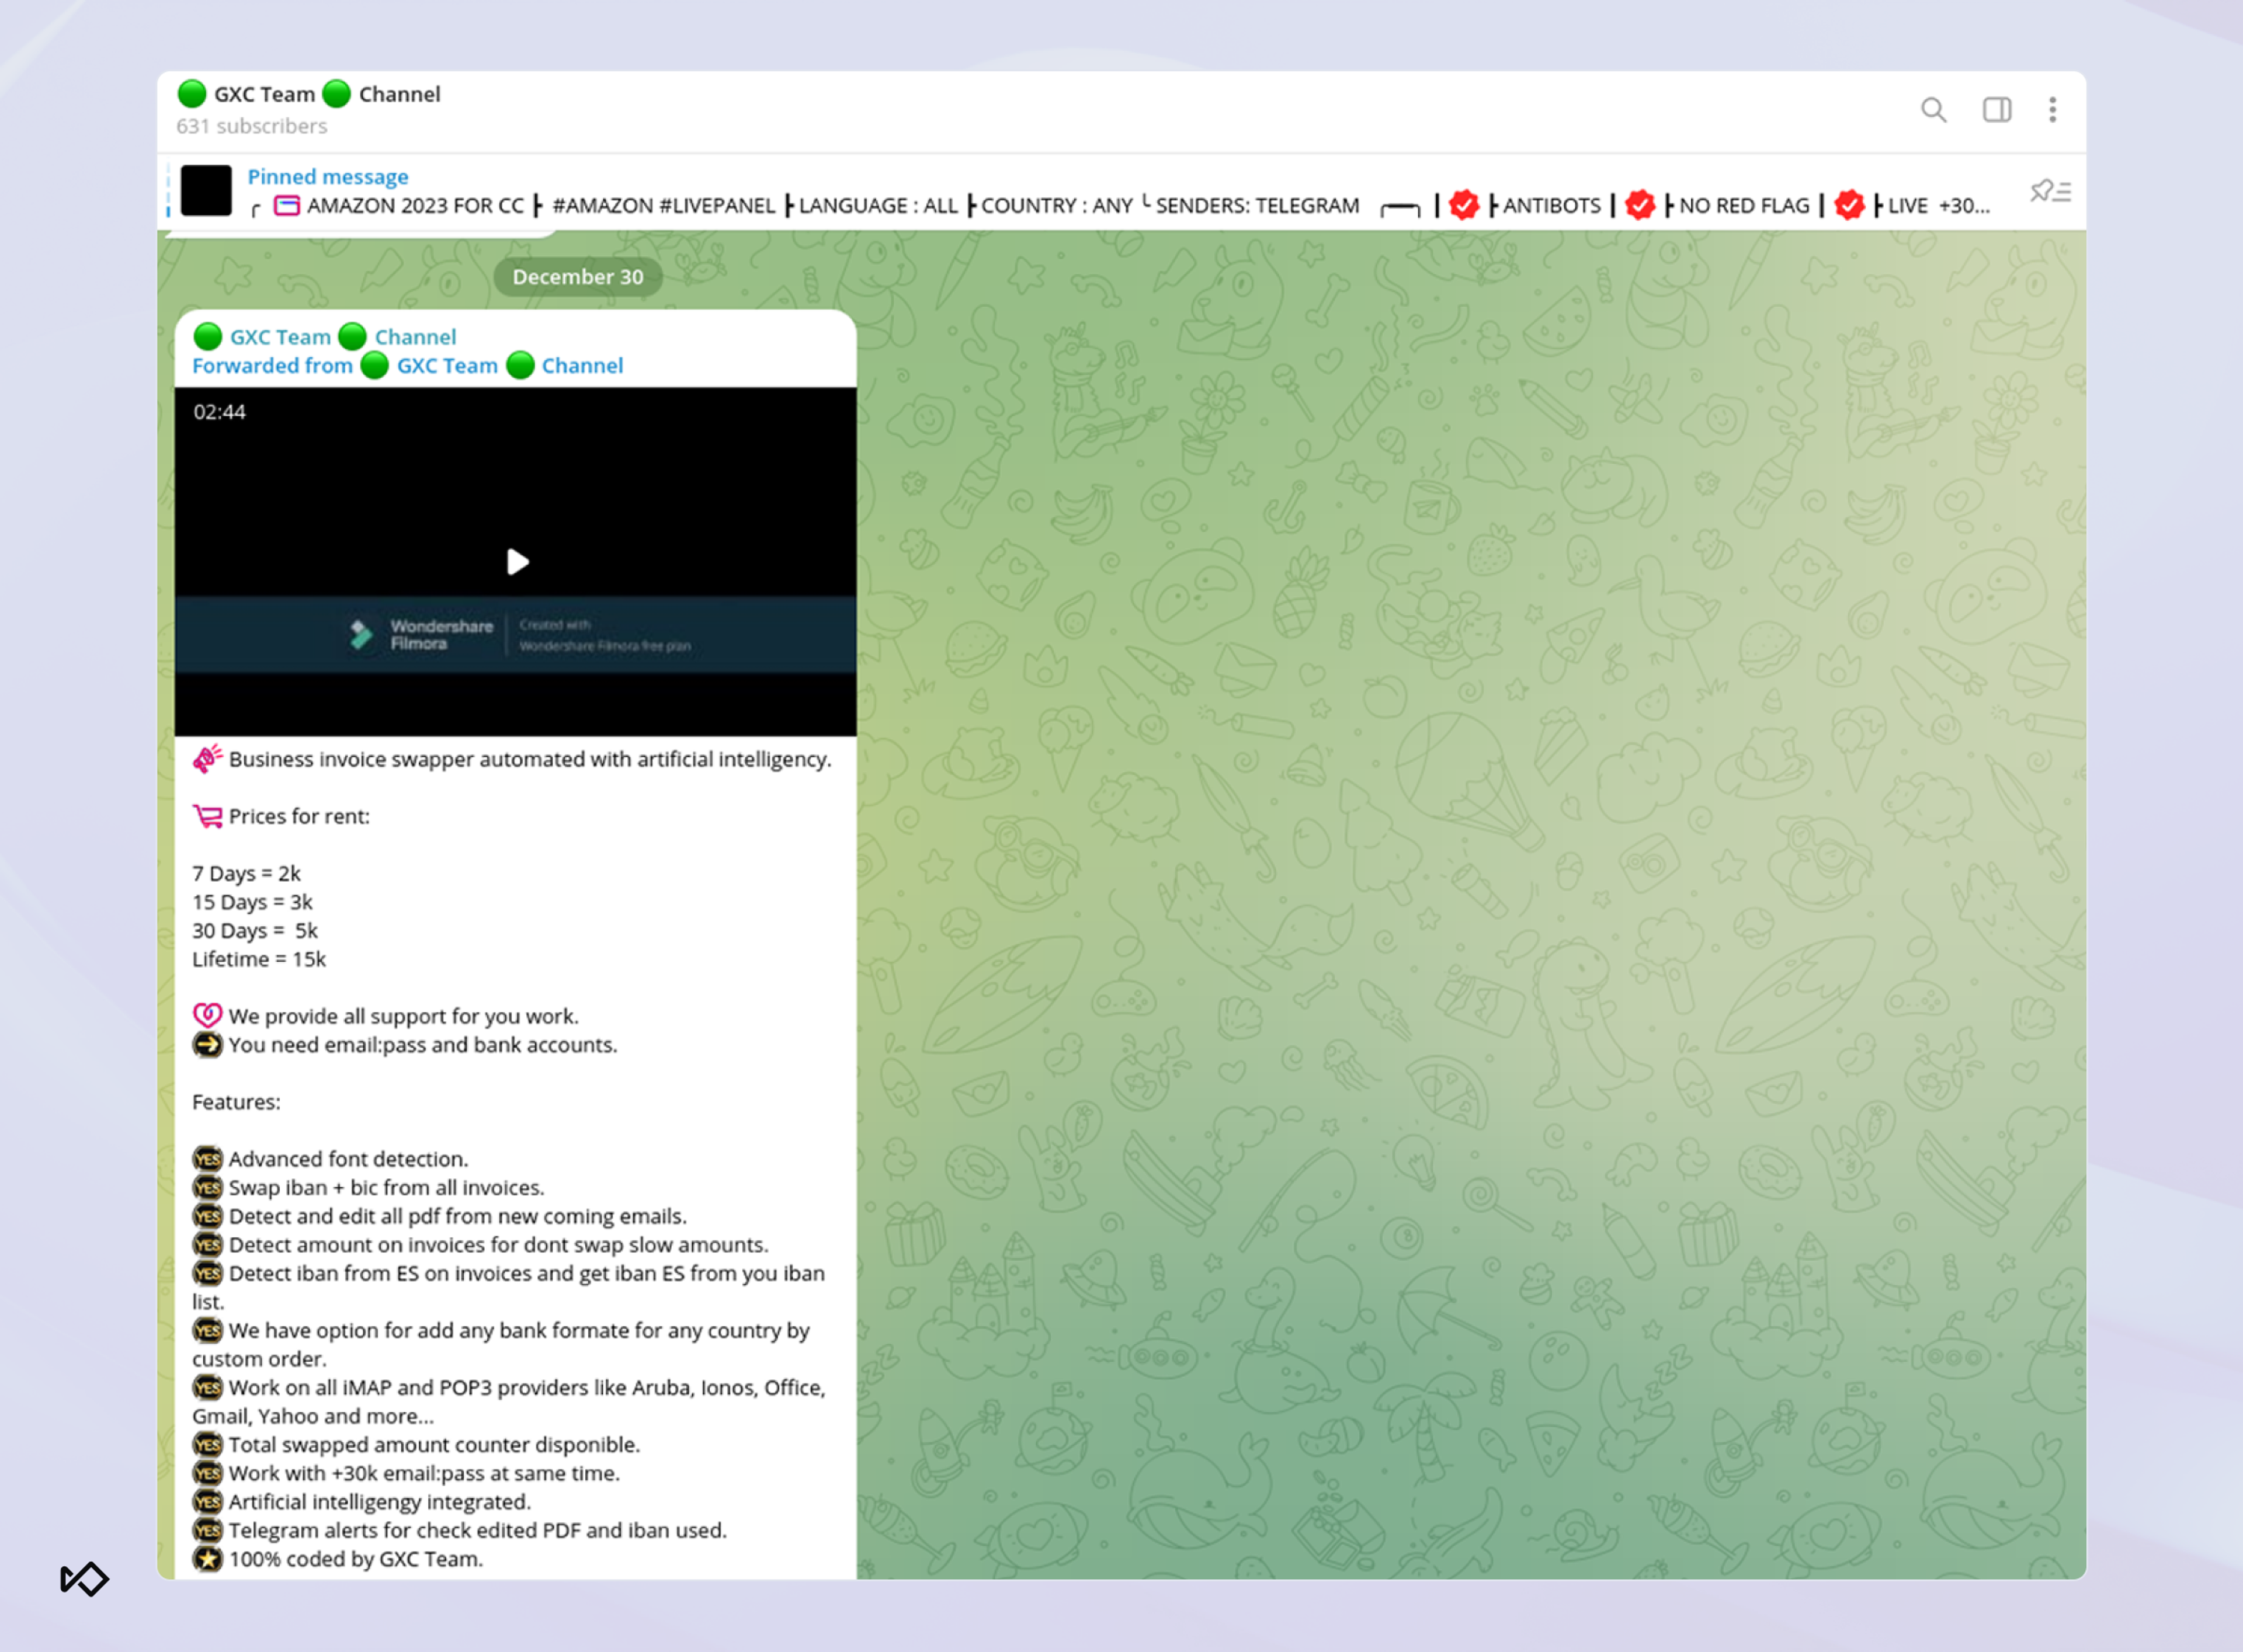Click the YES emoji beside Artificial intelligency integrated
The width and height of the screenshot is (2243, 1652).
coord(207,1502)
